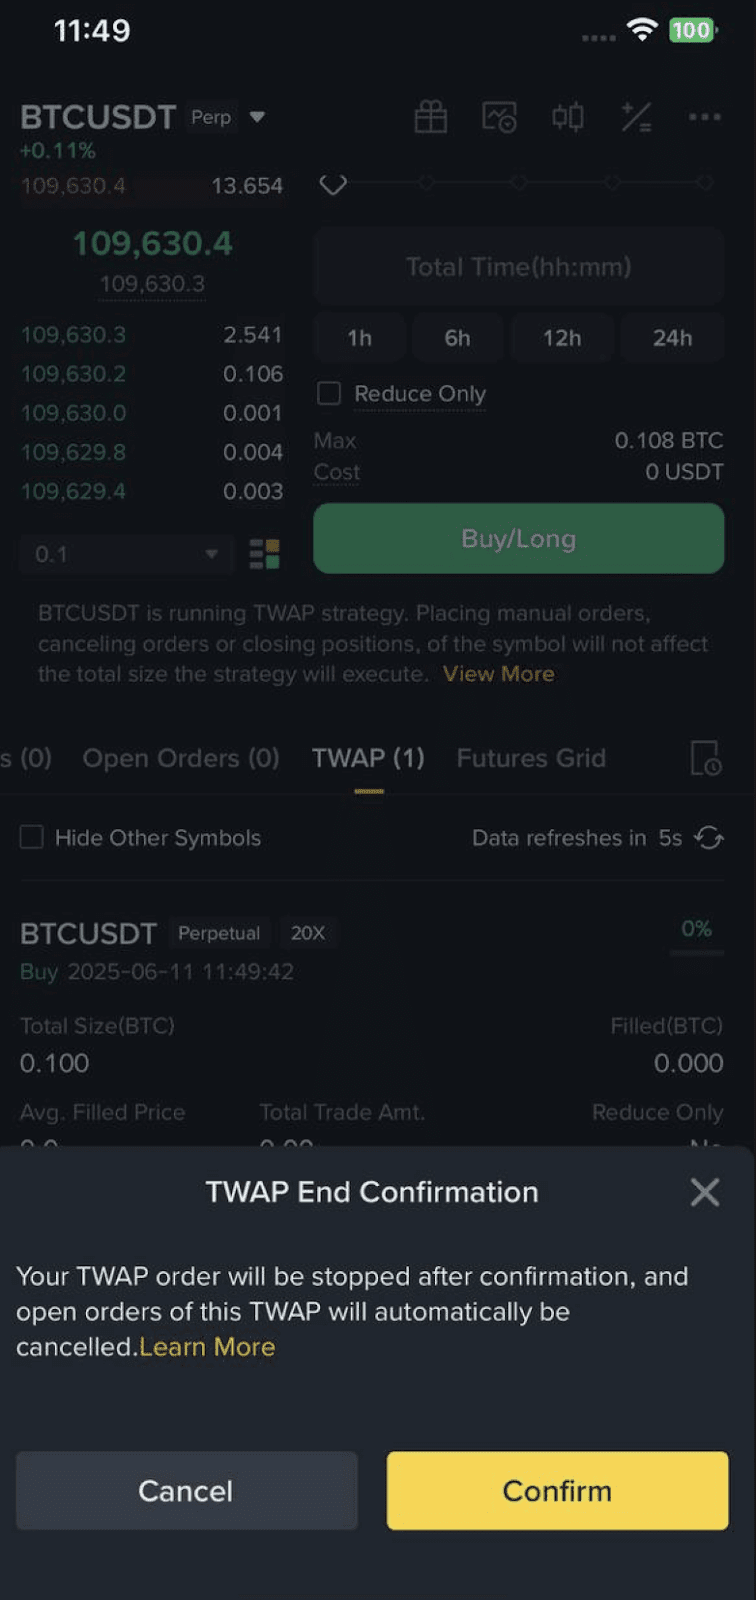This screenshot has height=1600, width=756.
Task: Open the chart settings icon
Action: 499,117
